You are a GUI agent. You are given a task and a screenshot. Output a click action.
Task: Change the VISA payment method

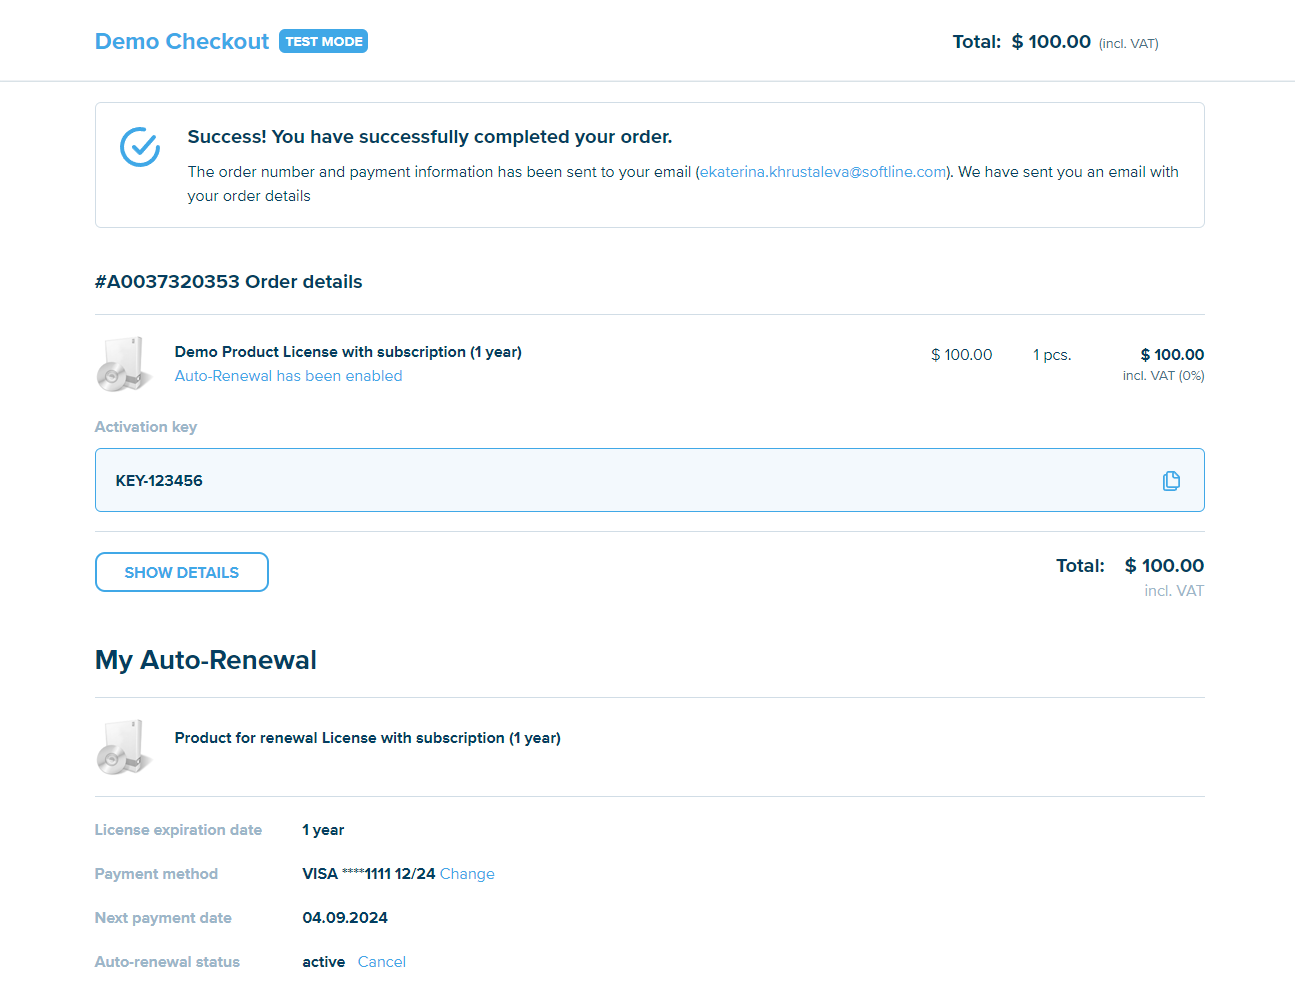(x=467, y=874)
